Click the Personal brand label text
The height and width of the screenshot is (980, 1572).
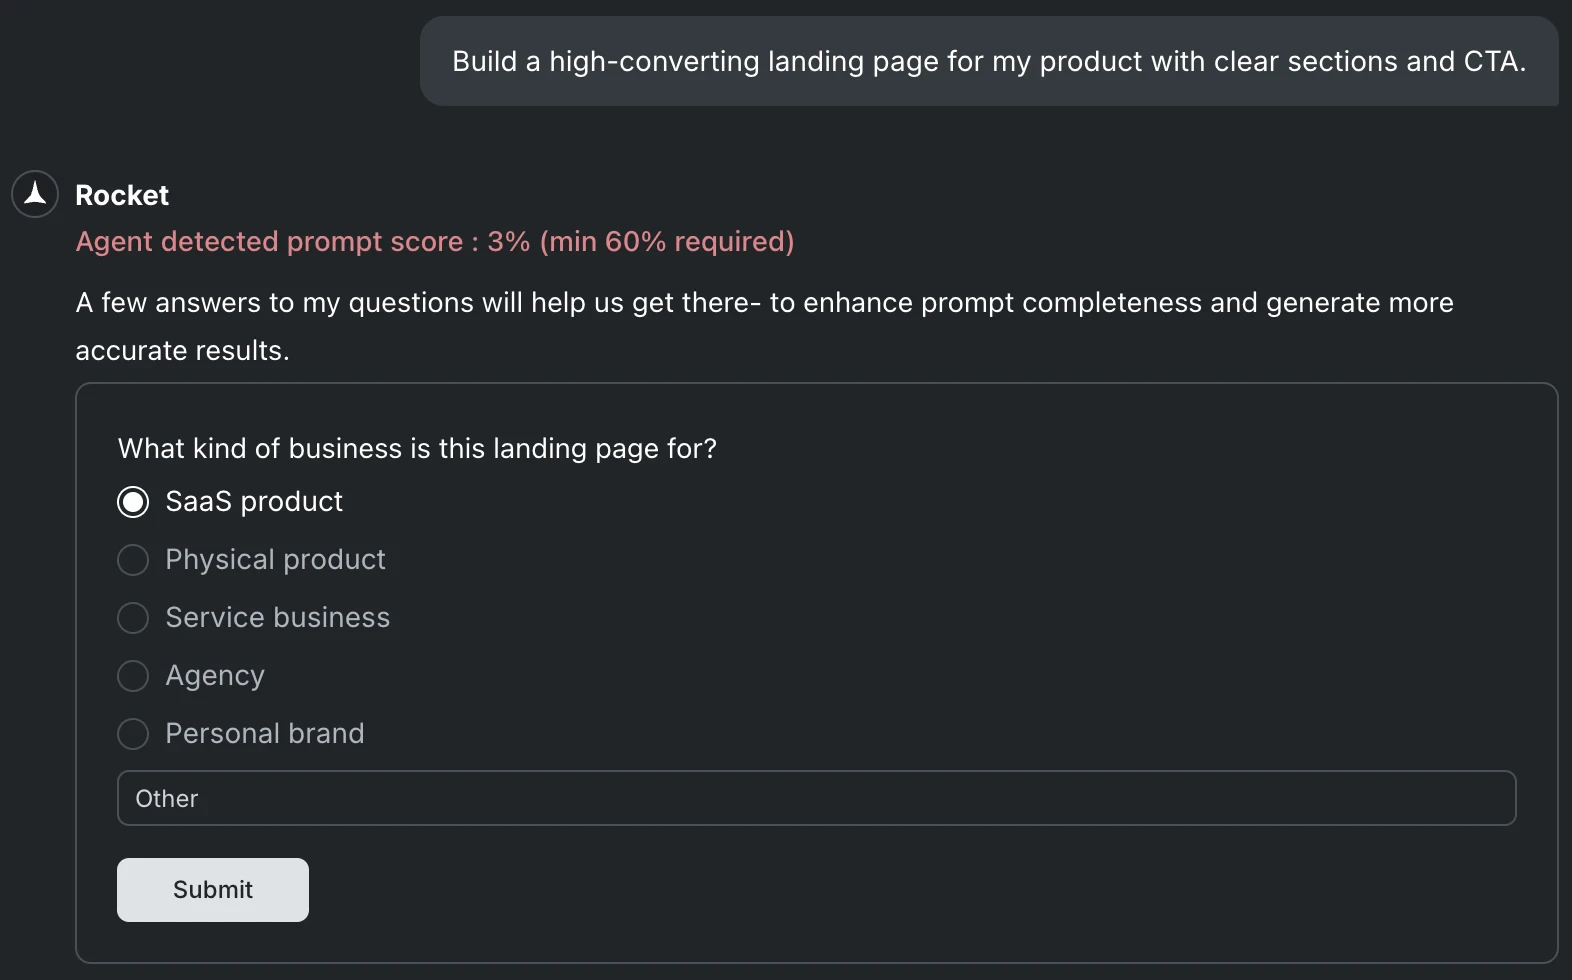tap(264, 734)
